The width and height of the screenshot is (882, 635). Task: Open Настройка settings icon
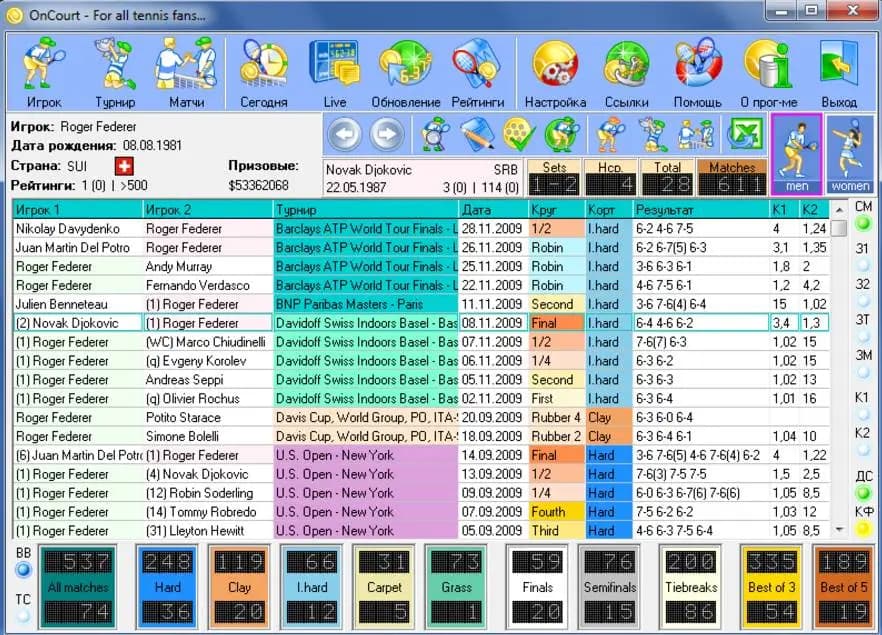coord(555,73)
